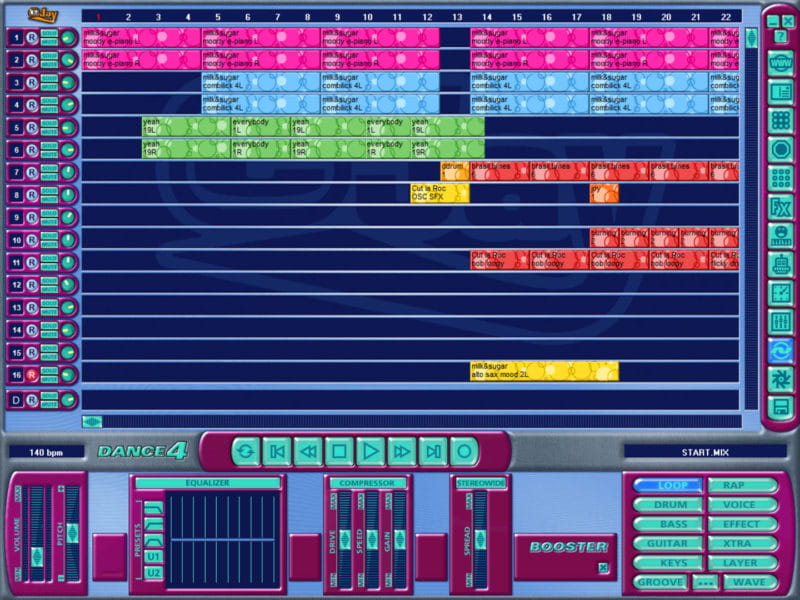Image resolution: width=800 pixels, height=600 pixels.
Task: Click the GROOVE button
Action: 661,581
